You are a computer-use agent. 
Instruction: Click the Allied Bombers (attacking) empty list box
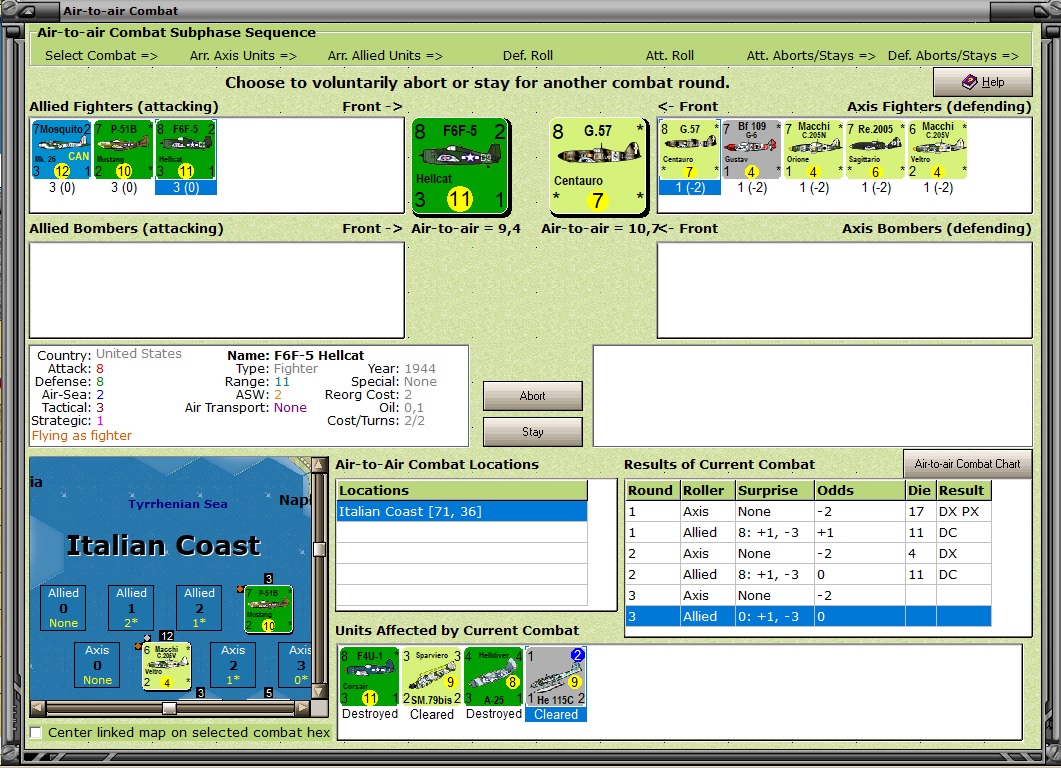point(217,290)
